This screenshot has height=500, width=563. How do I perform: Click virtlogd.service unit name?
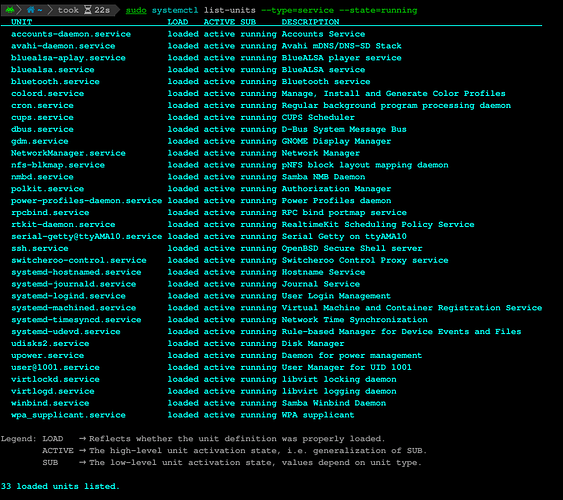click(x=53, y=391)
